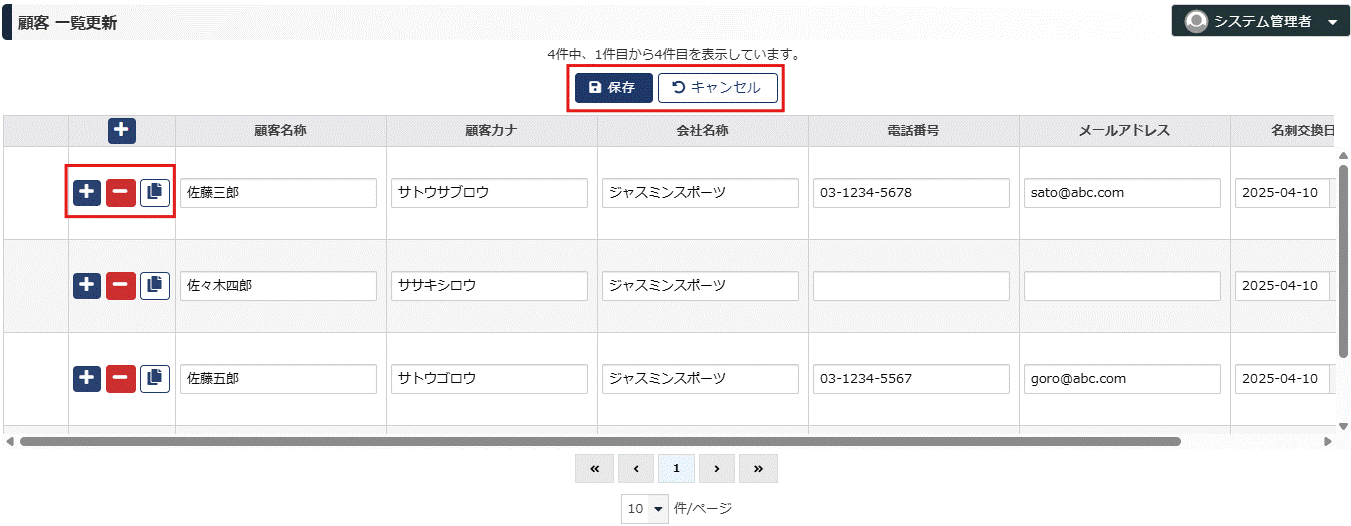Click the 顧客カナ column header
This screenshot has height=526, width=1351.
pos(491,131)
